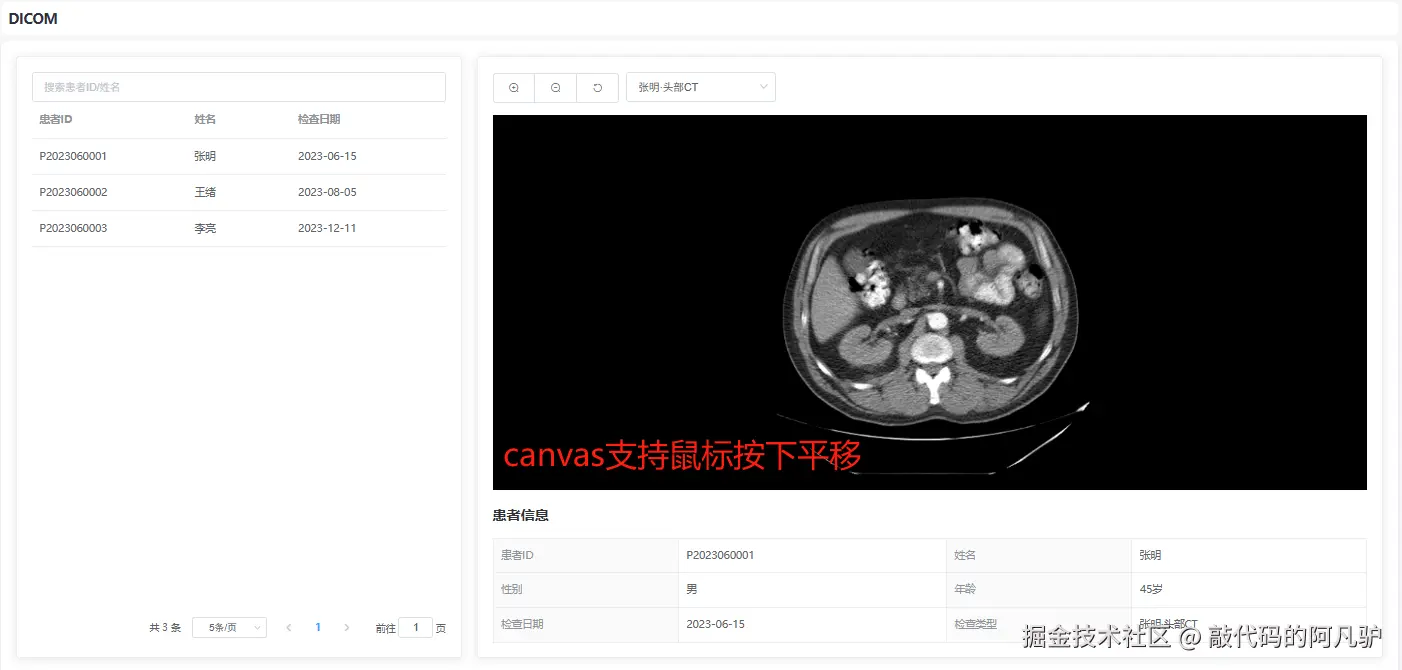Go to the previous page arrow
This screenshot has width=1402, height=670.
289,628
